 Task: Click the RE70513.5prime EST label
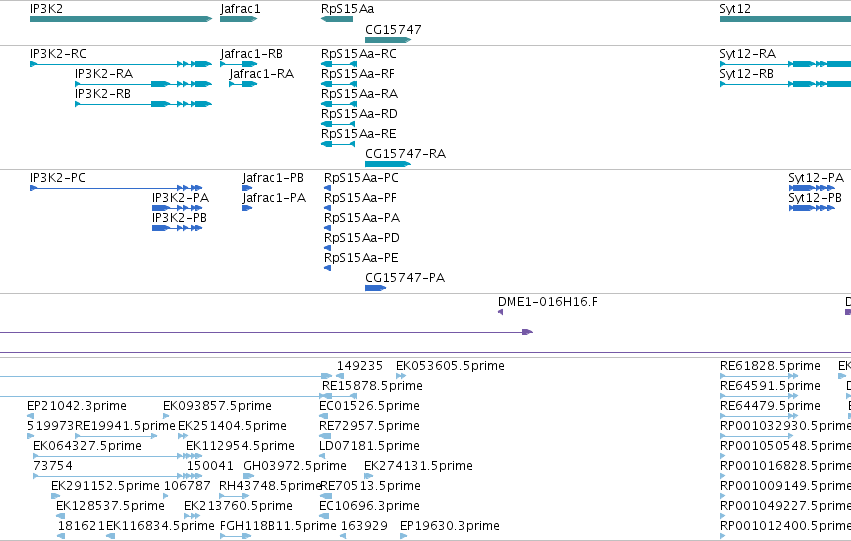coord(370,487)
